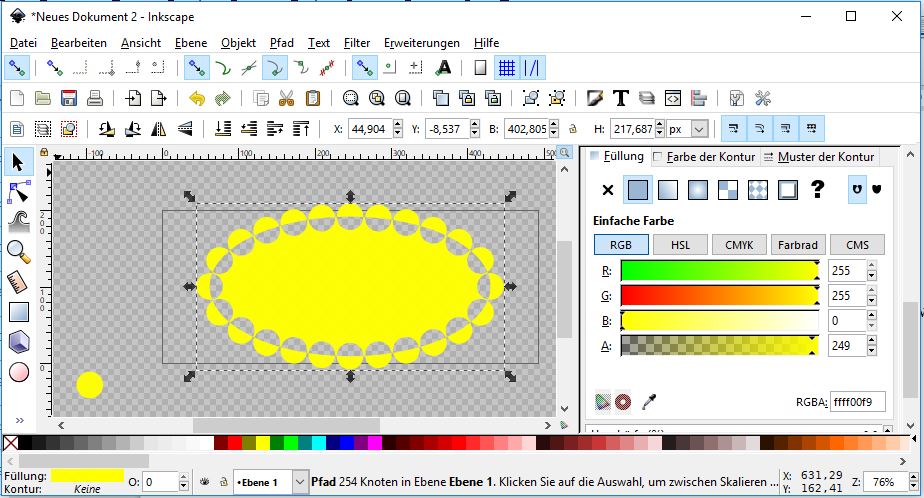
Task: Open the Text and font dialog icon
Action: point(621,98)
